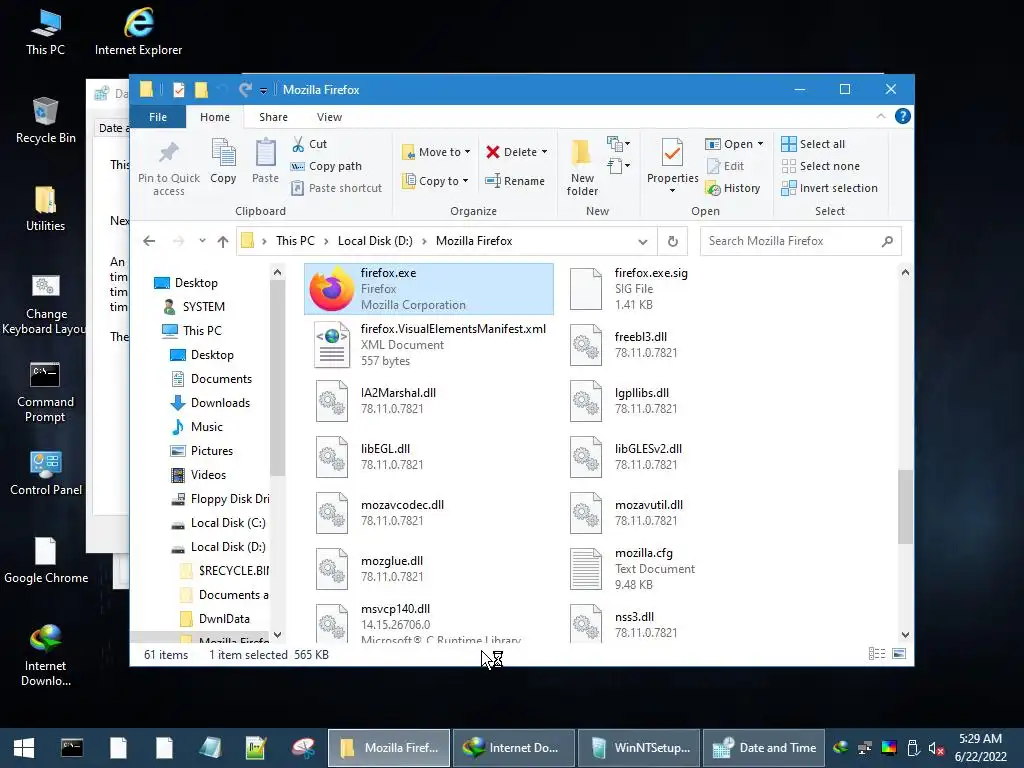This screenshot has width=1024, height=768.
Task: Switch to Internet Download taskbar button
Action: [513, 748]
